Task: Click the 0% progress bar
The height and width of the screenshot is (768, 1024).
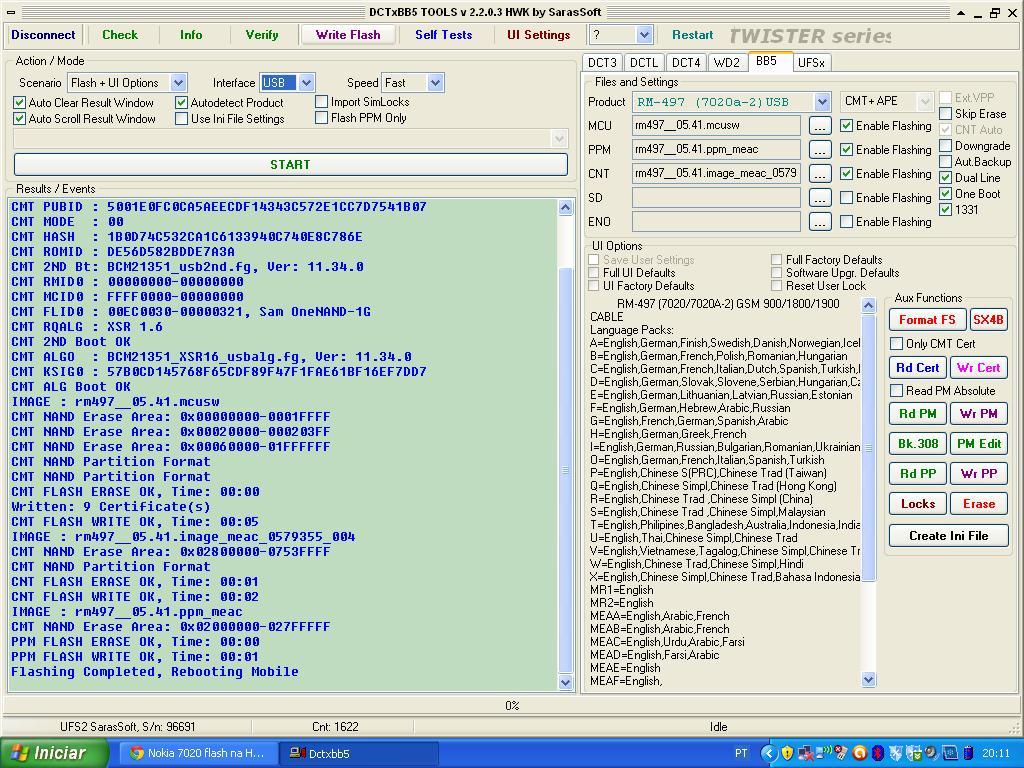Action: [x=512, y=706]
